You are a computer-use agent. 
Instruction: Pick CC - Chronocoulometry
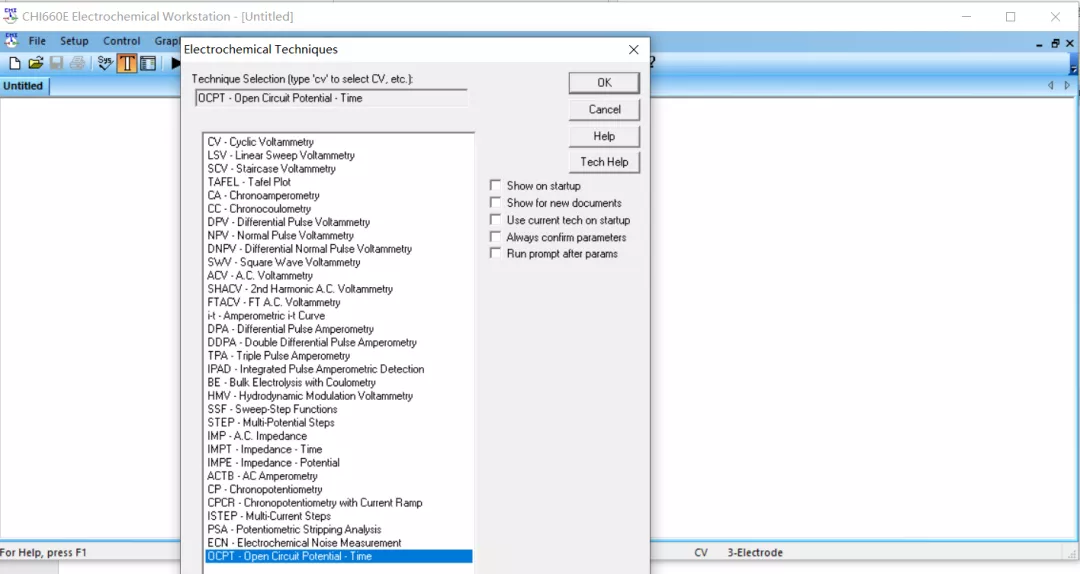pyautogui.click(x=259, y=209)
